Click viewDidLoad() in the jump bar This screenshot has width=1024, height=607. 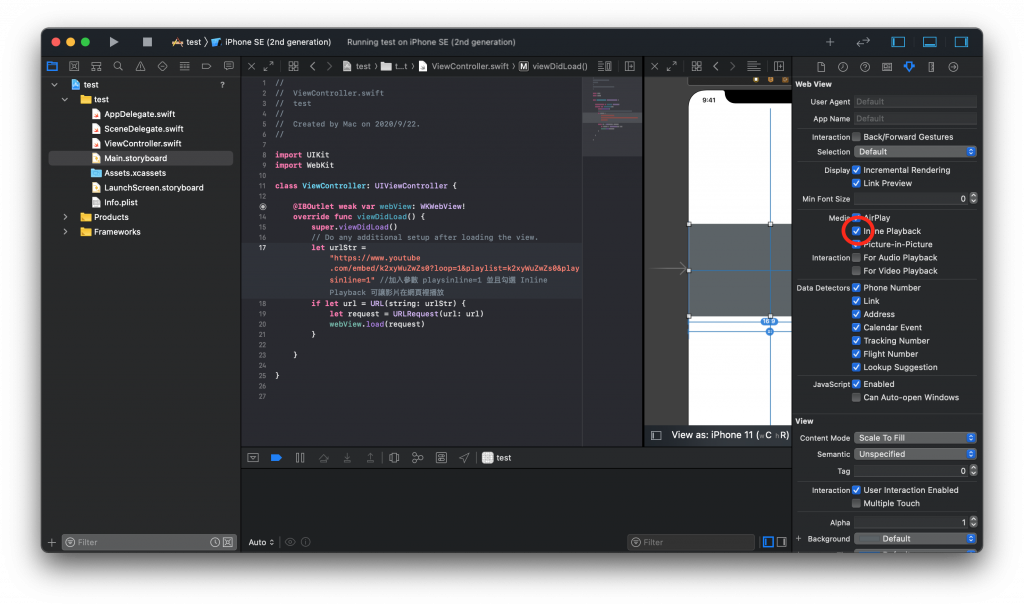[x=559, y=66]
